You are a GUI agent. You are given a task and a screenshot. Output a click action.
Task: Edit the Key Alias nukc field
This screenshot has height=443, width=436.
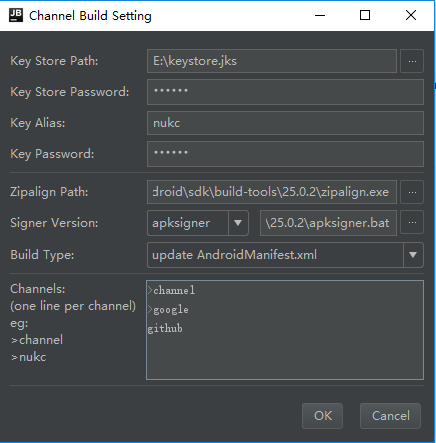coord(285,123)
